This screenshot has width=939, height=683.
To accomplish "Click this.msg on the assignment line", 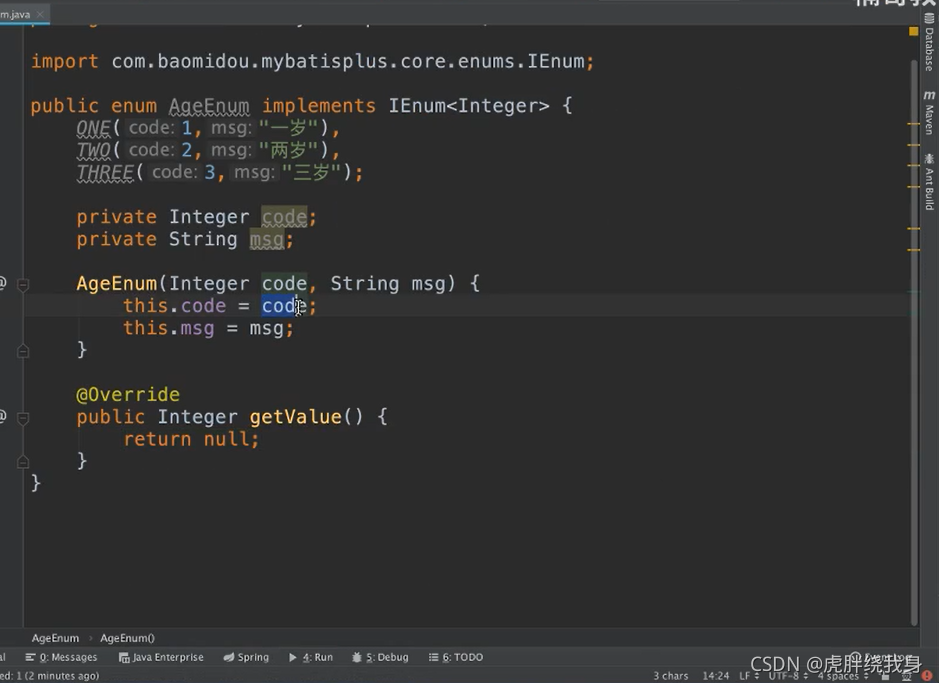I will click(168, 329).
